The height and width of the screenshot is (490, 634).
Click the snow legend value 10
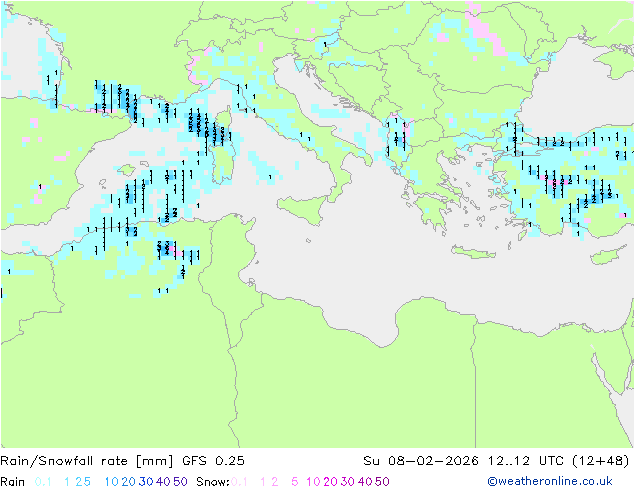313,482
